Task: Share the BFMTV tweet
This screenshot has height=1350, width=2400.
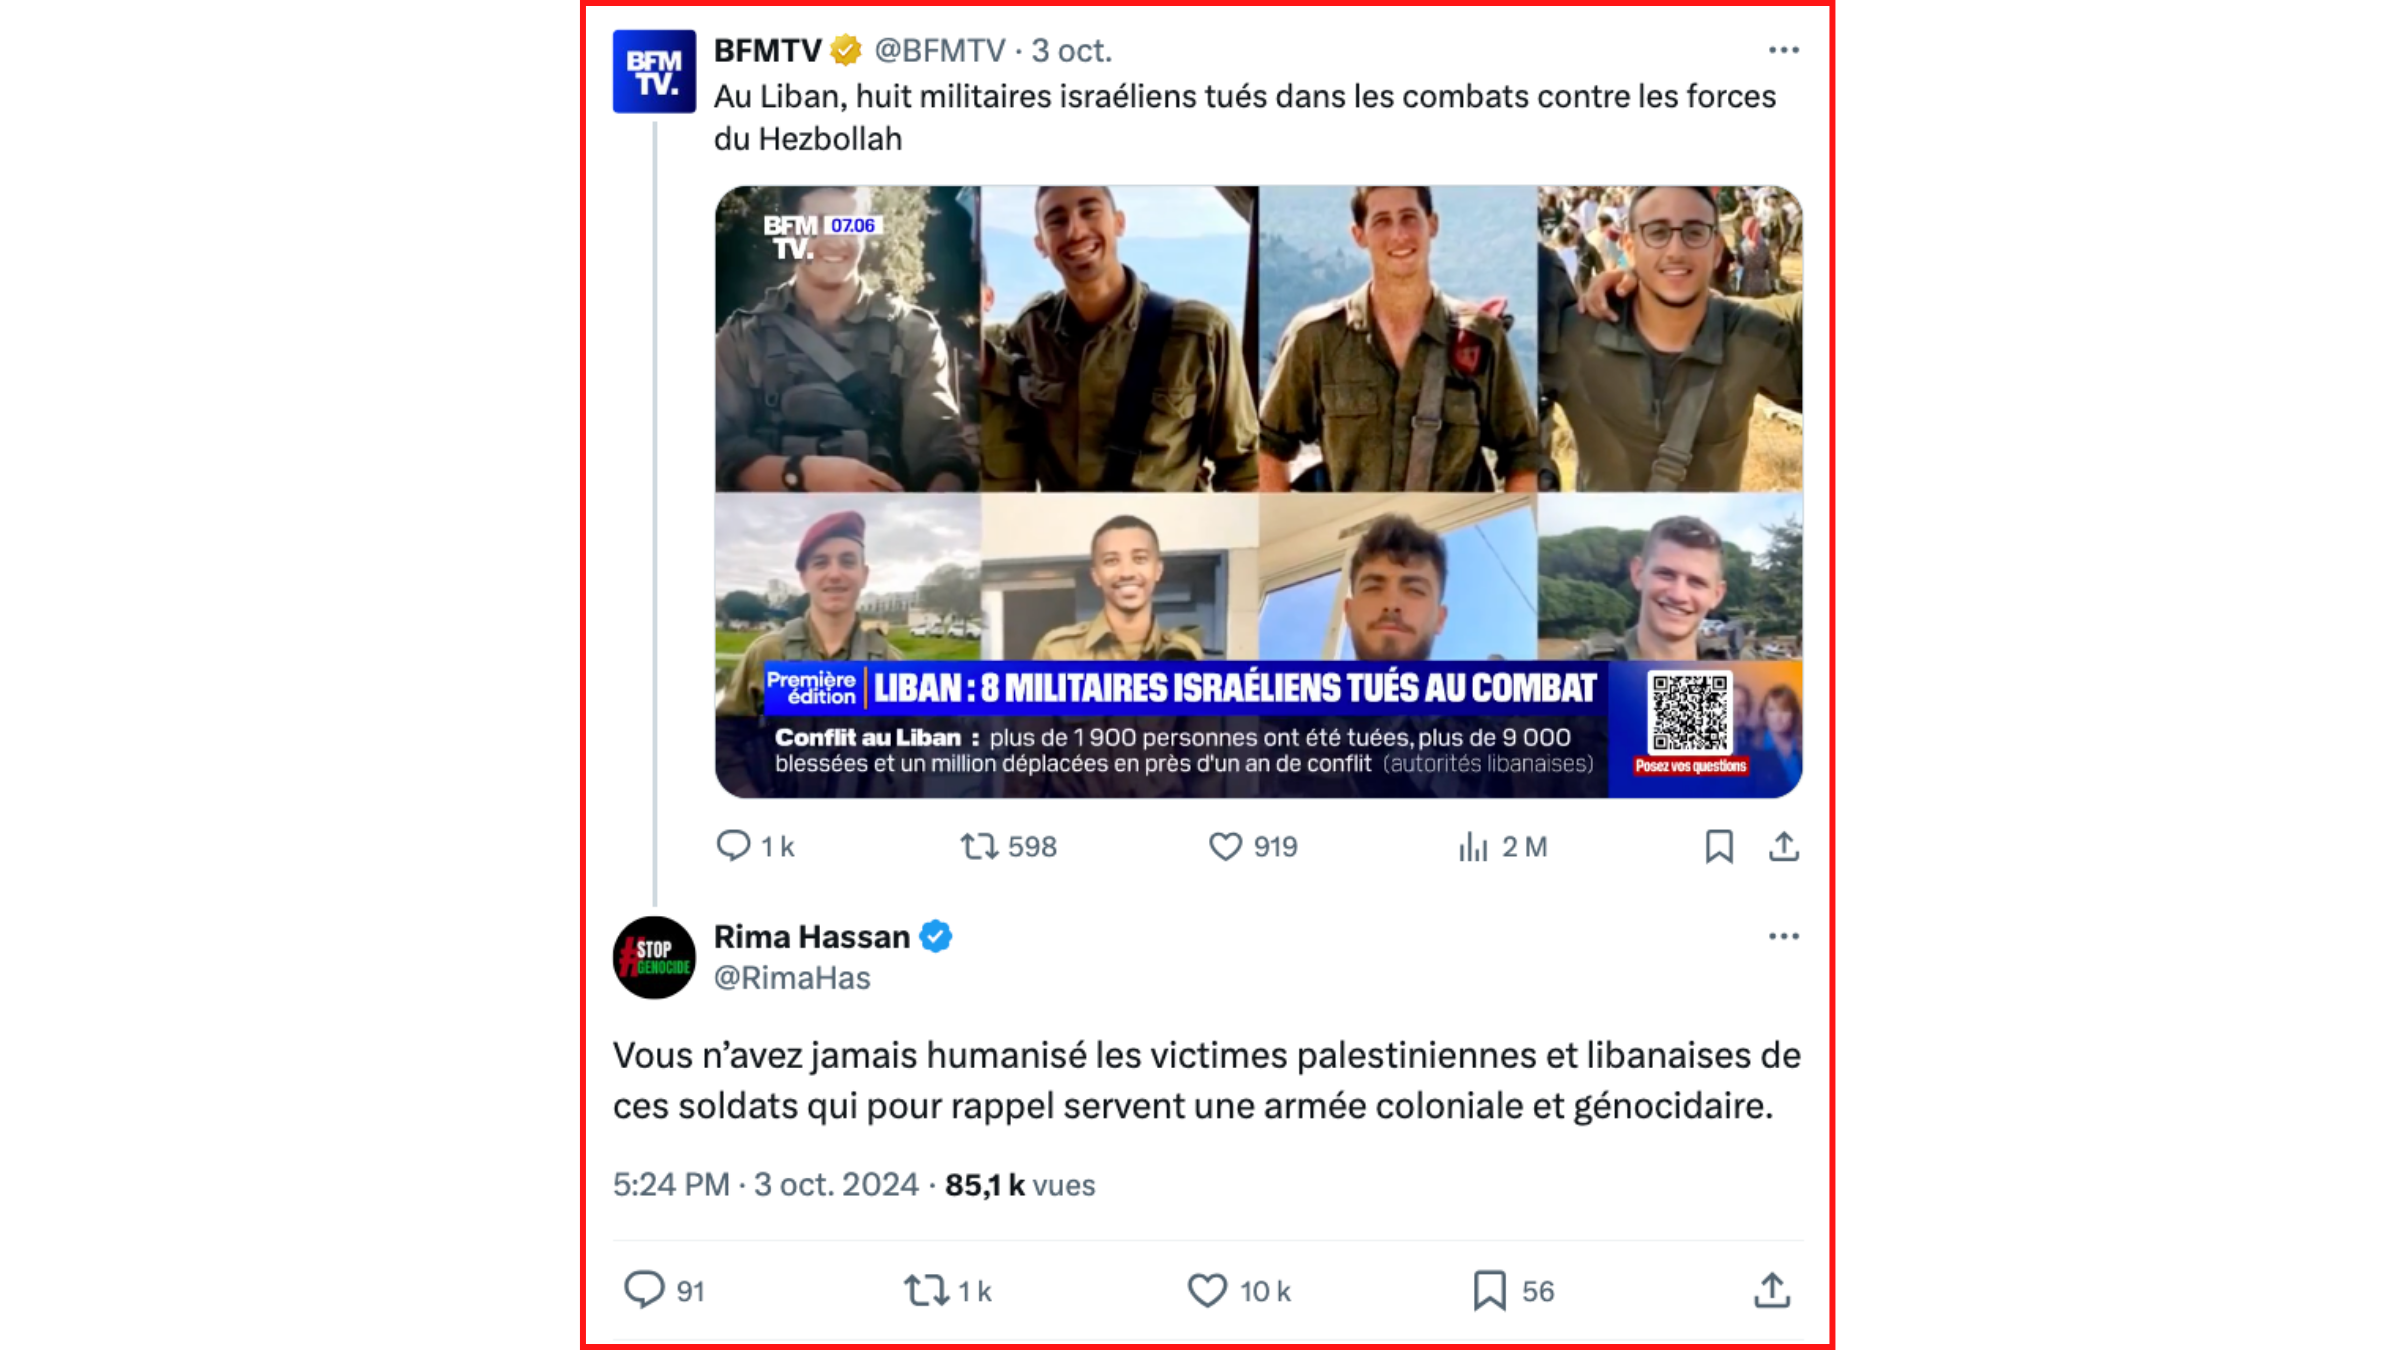Action: [1784, 846]
